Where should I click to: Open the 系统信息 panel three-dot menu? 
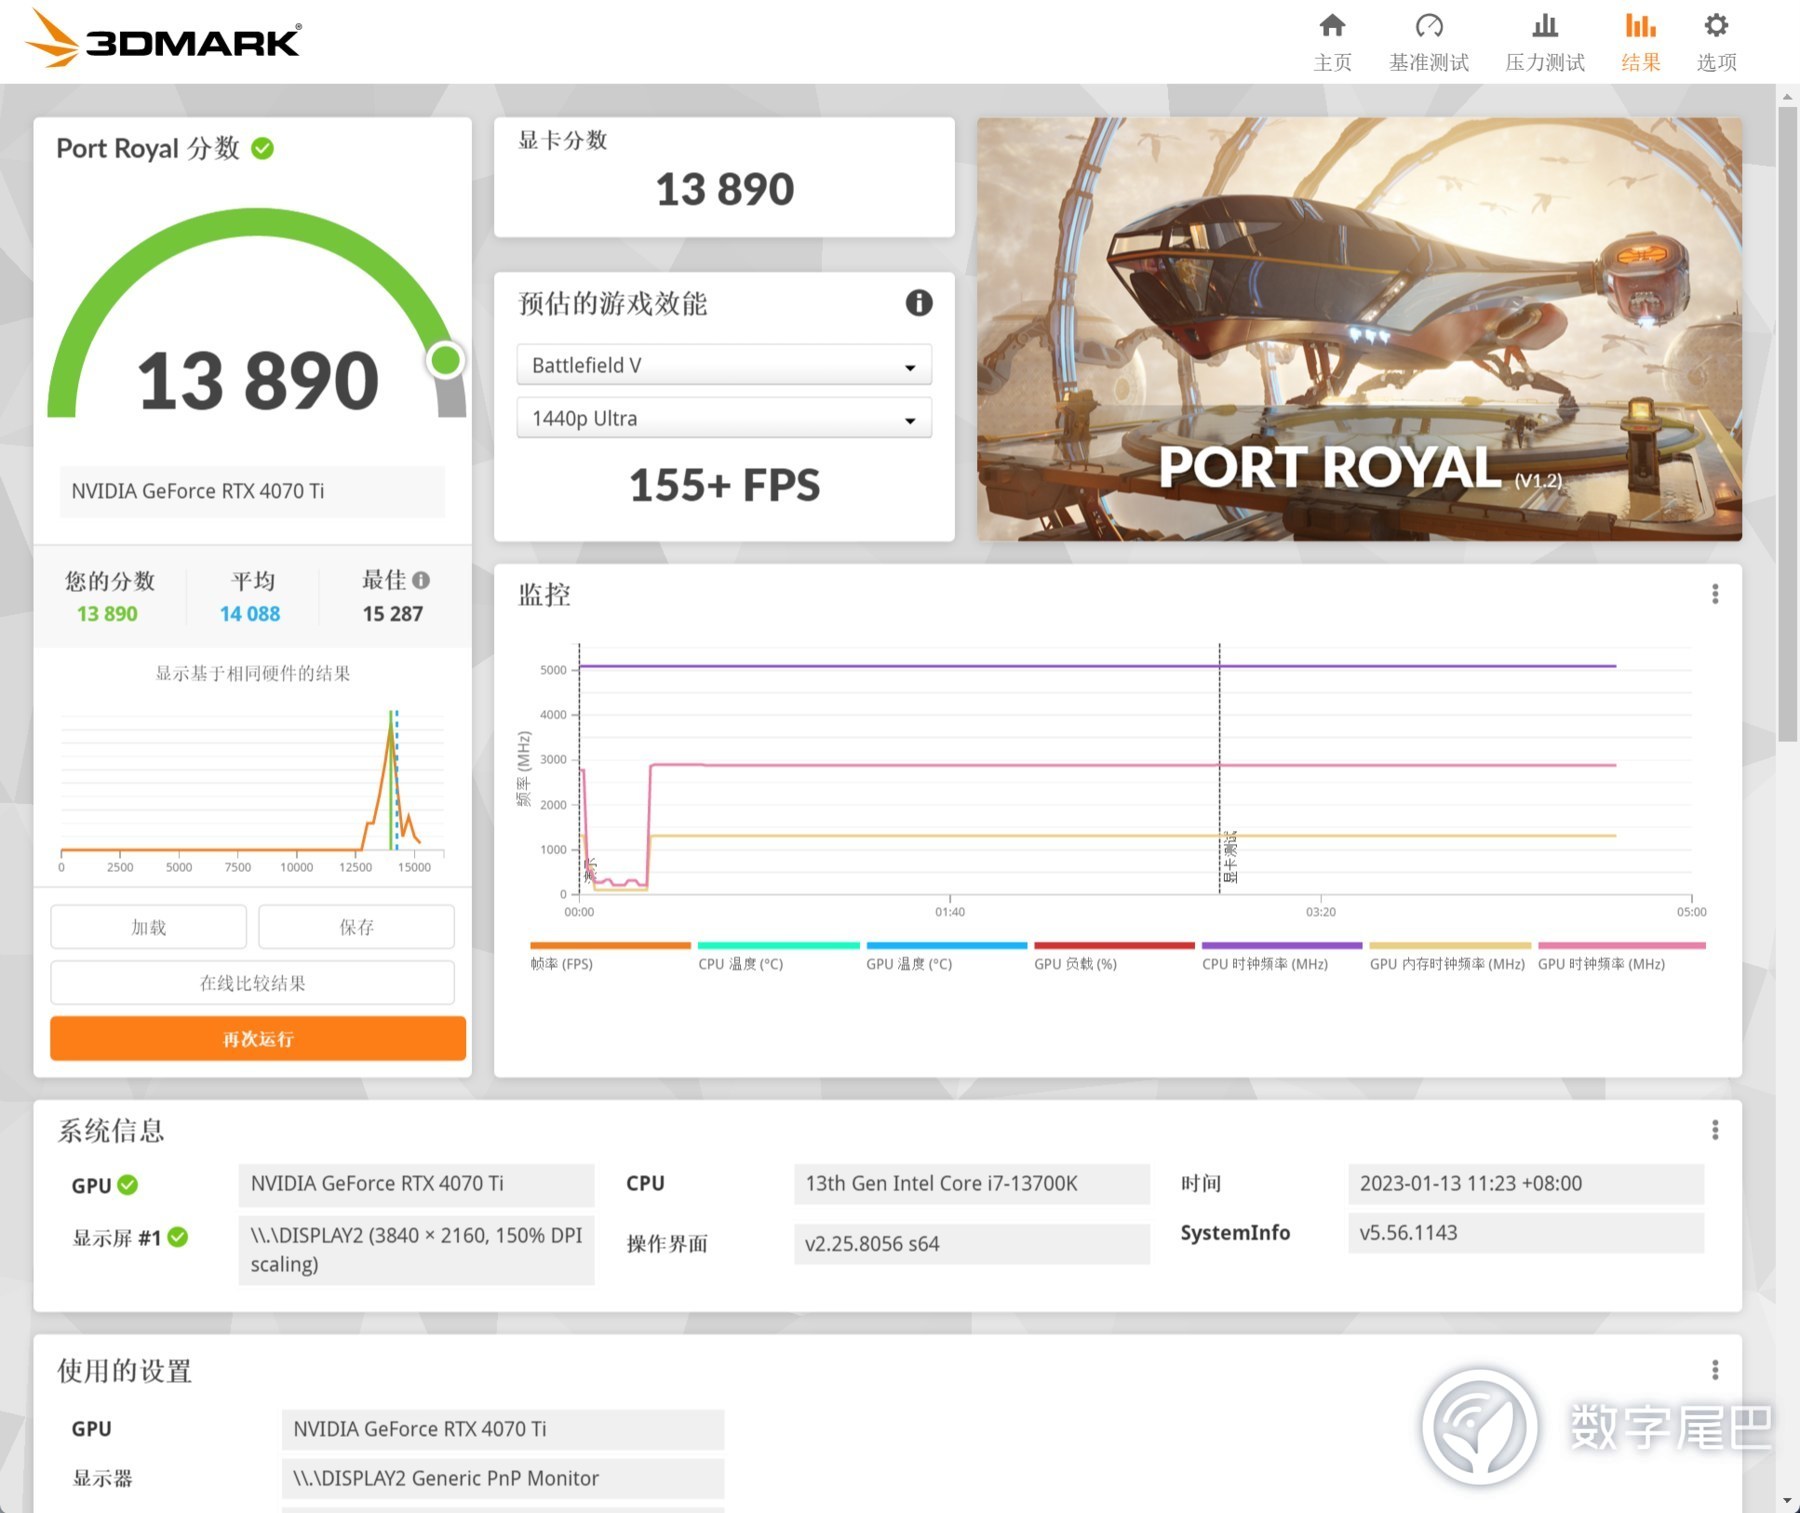coord(1715,1130)
